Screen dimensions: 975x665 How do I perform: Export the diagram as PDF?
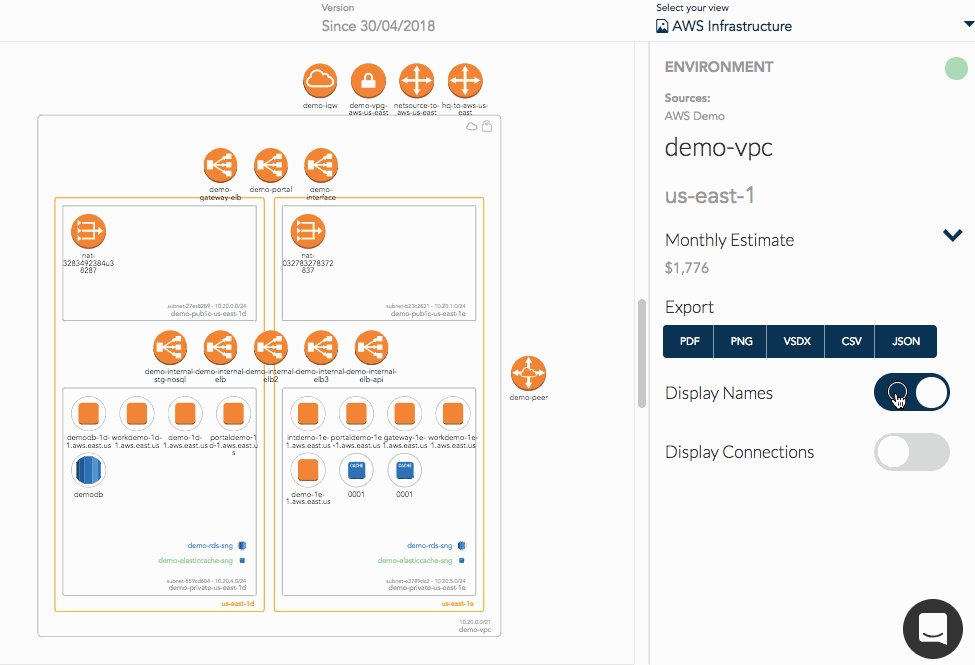pos(689,342)
